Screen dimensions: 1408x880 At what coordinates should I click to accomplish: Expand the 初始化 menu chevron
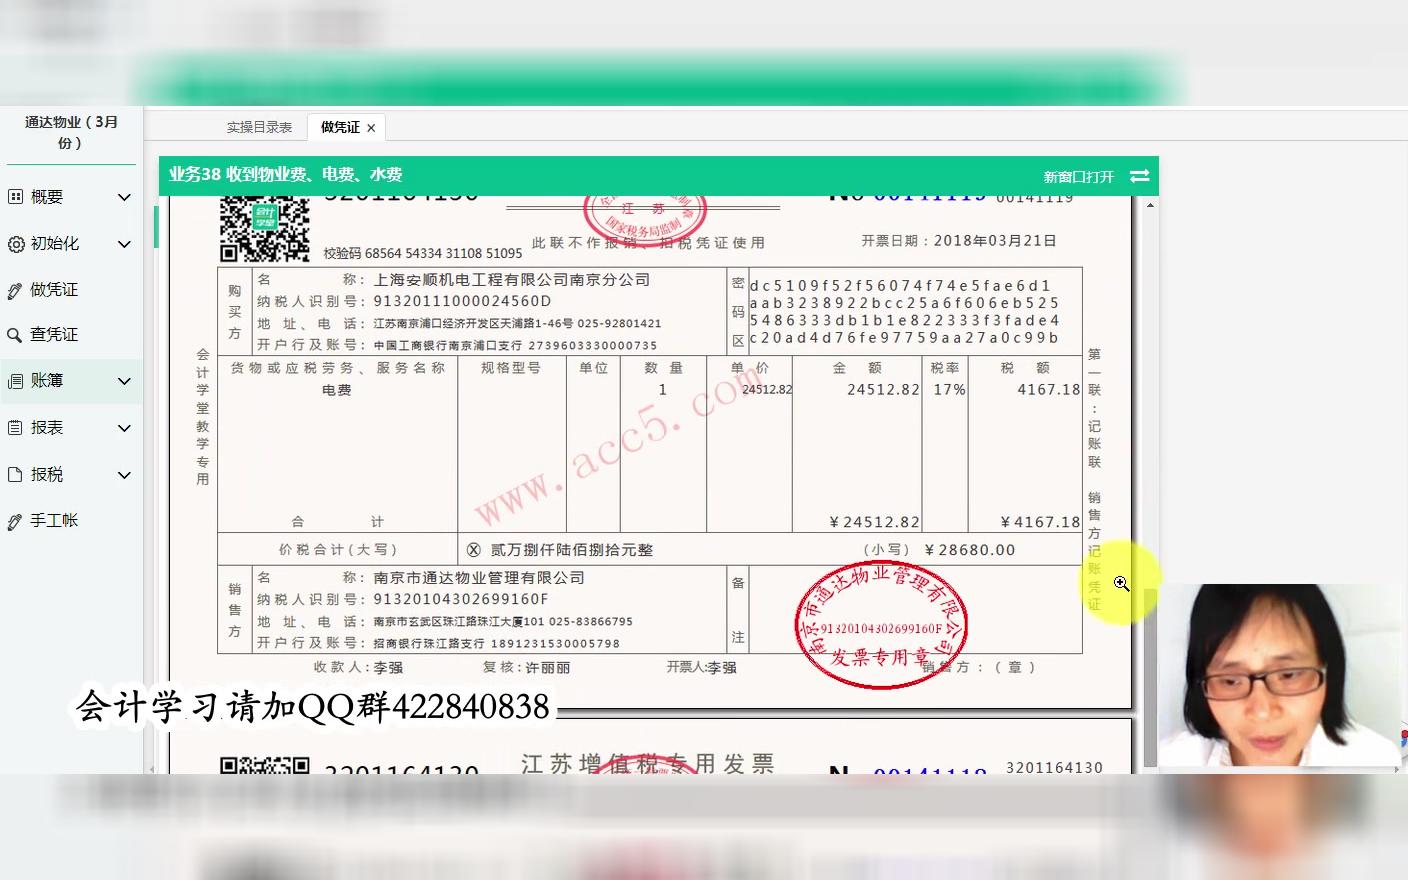point(124,244)
